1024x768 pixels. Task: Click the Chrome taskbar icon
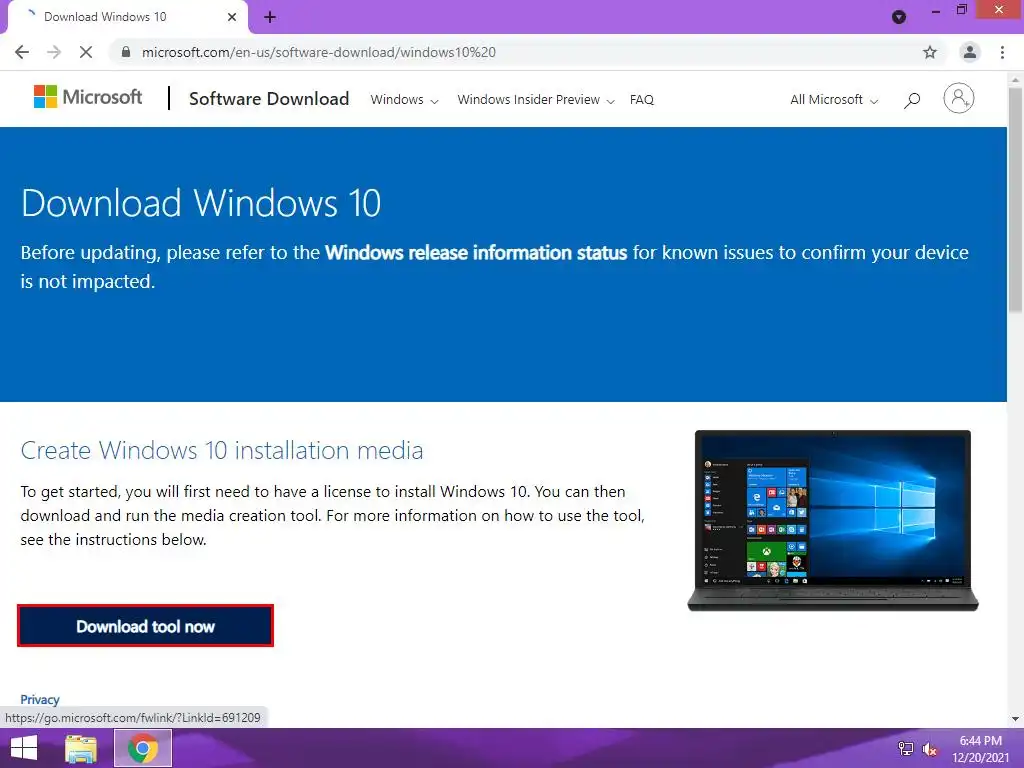click(x=143, y=748)
